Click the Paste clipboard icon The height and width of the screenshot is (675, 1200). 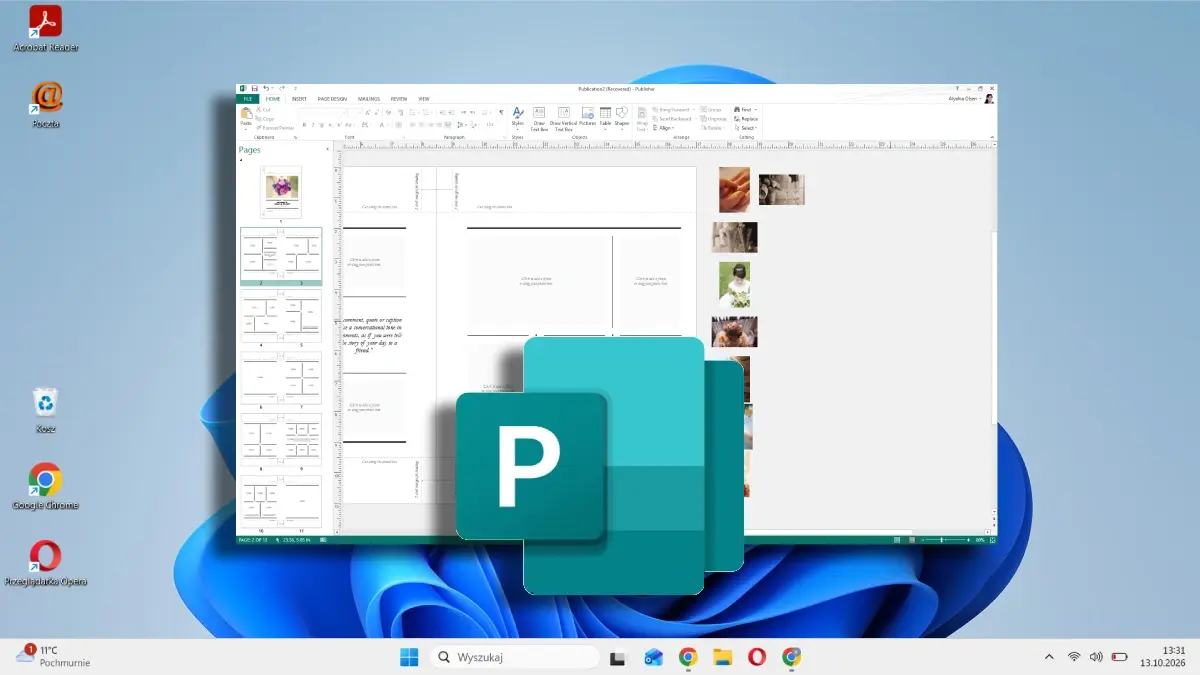click(x=246, y=112)
